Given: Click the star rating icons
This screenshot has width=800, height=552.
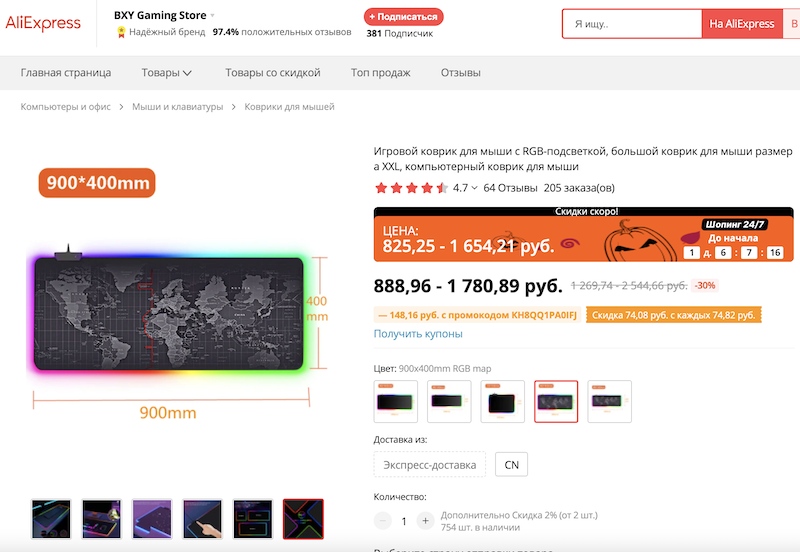Looking at the screenshot, I should tap(411, 188).
